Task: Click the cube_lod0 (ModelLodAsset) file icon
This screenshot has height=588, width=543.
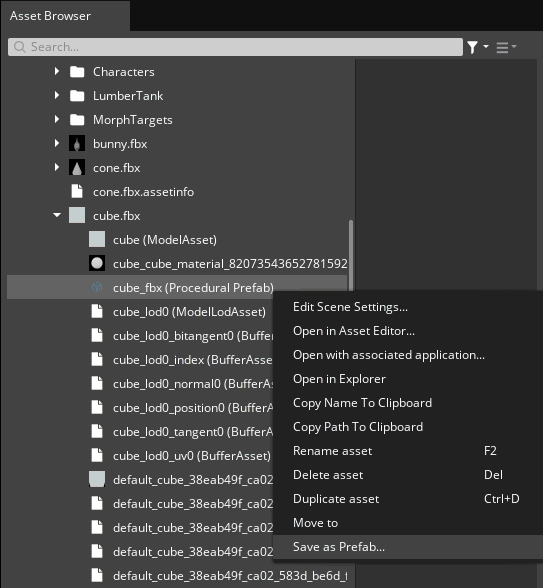Action: click(97, 312)
